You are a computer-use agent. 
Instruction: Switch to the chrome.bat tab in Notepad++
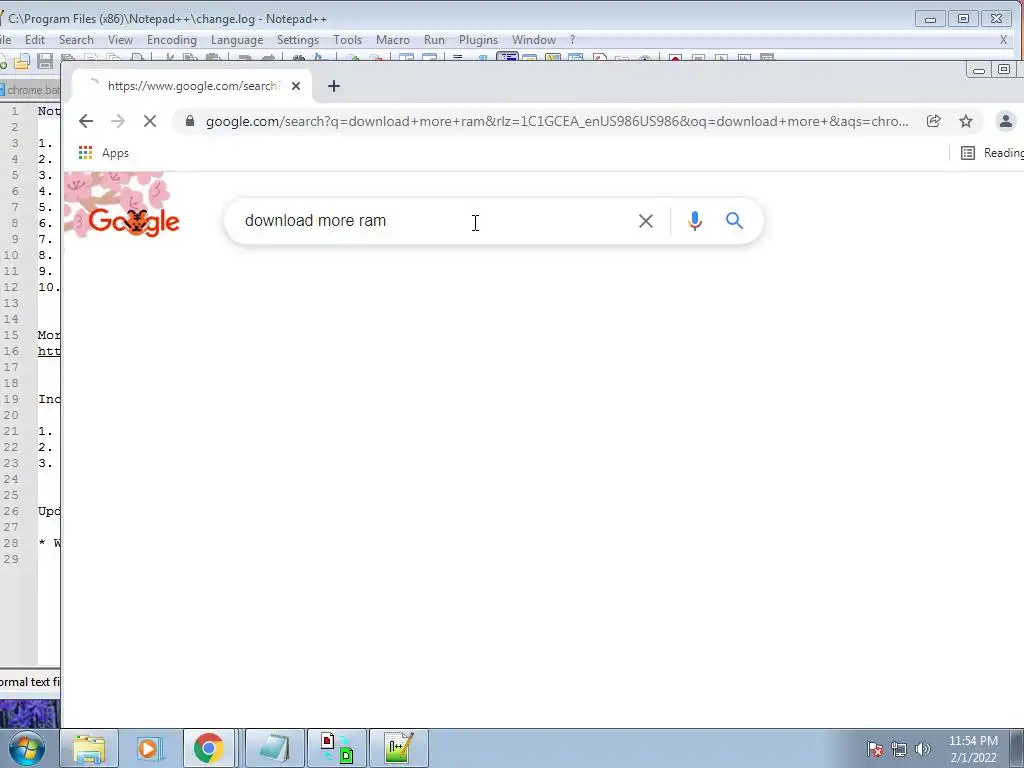pyautogui.click(x=30, y=89)
